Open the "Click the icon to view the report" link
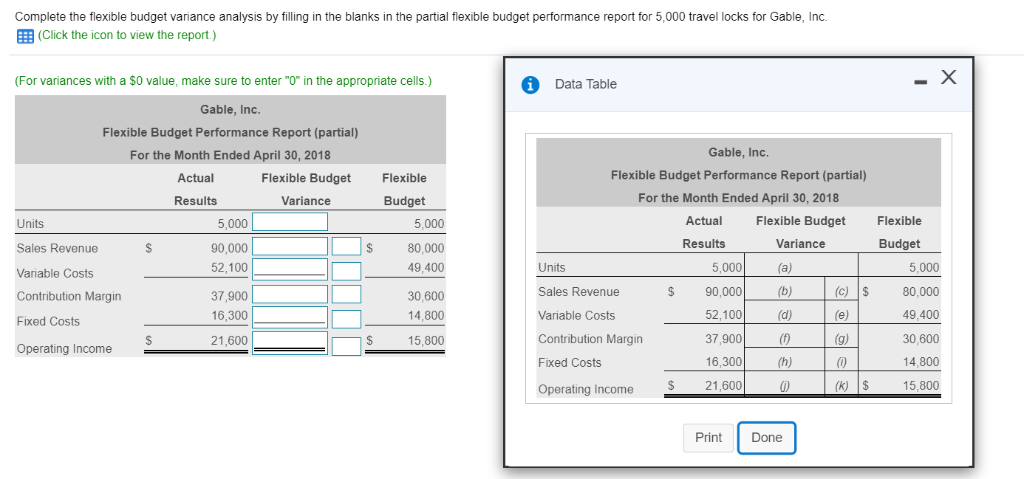The image size is (1024, 479). click(x=127, y=35)
